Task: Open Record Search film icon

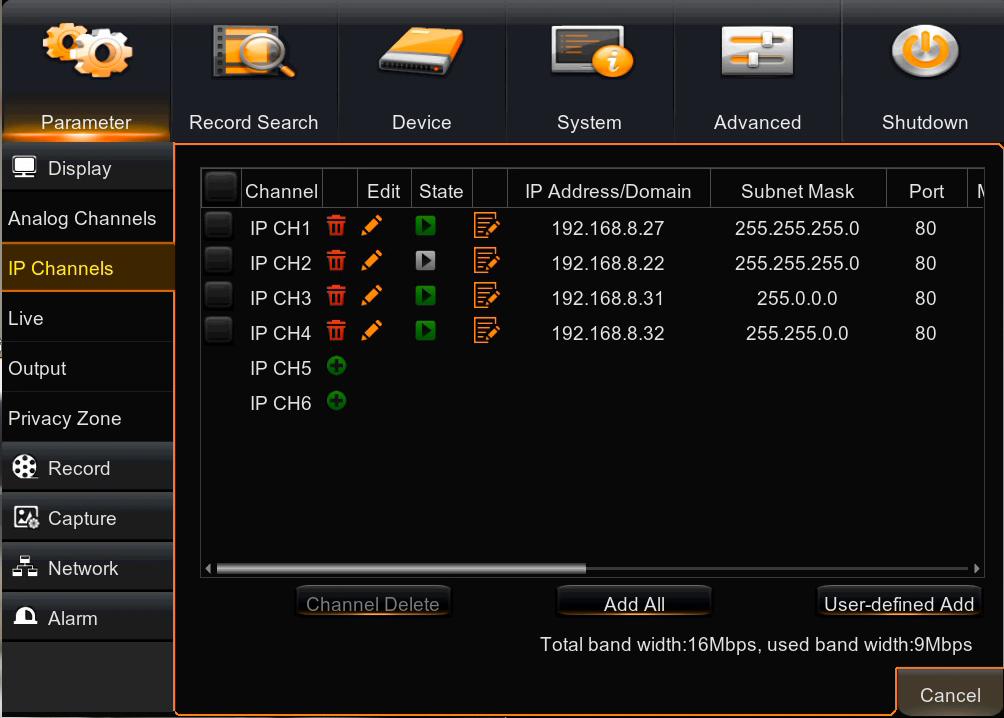Action: pos(254,51)
